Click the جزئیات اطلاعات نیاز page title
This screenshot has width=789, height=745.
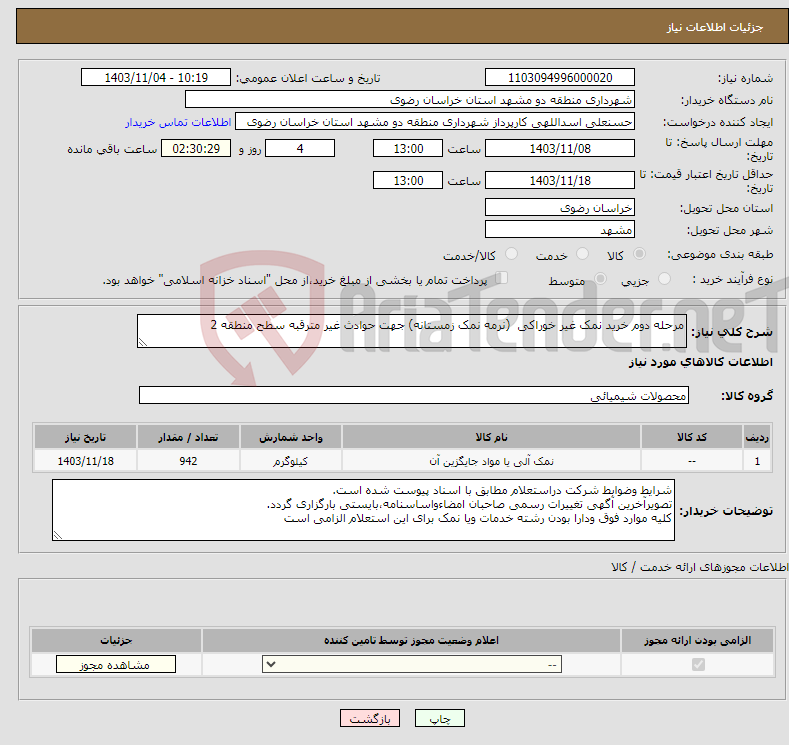[715, 27]
